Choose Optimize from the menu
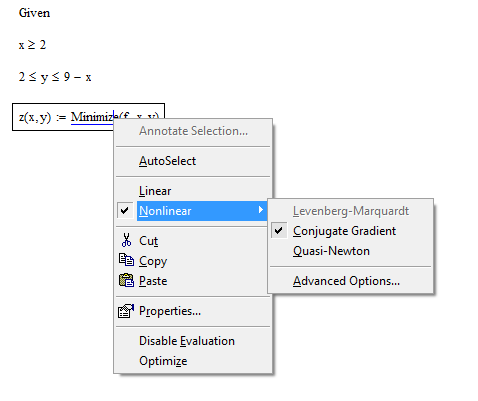This screenshot has height=401, width=478. click(163, 361)
